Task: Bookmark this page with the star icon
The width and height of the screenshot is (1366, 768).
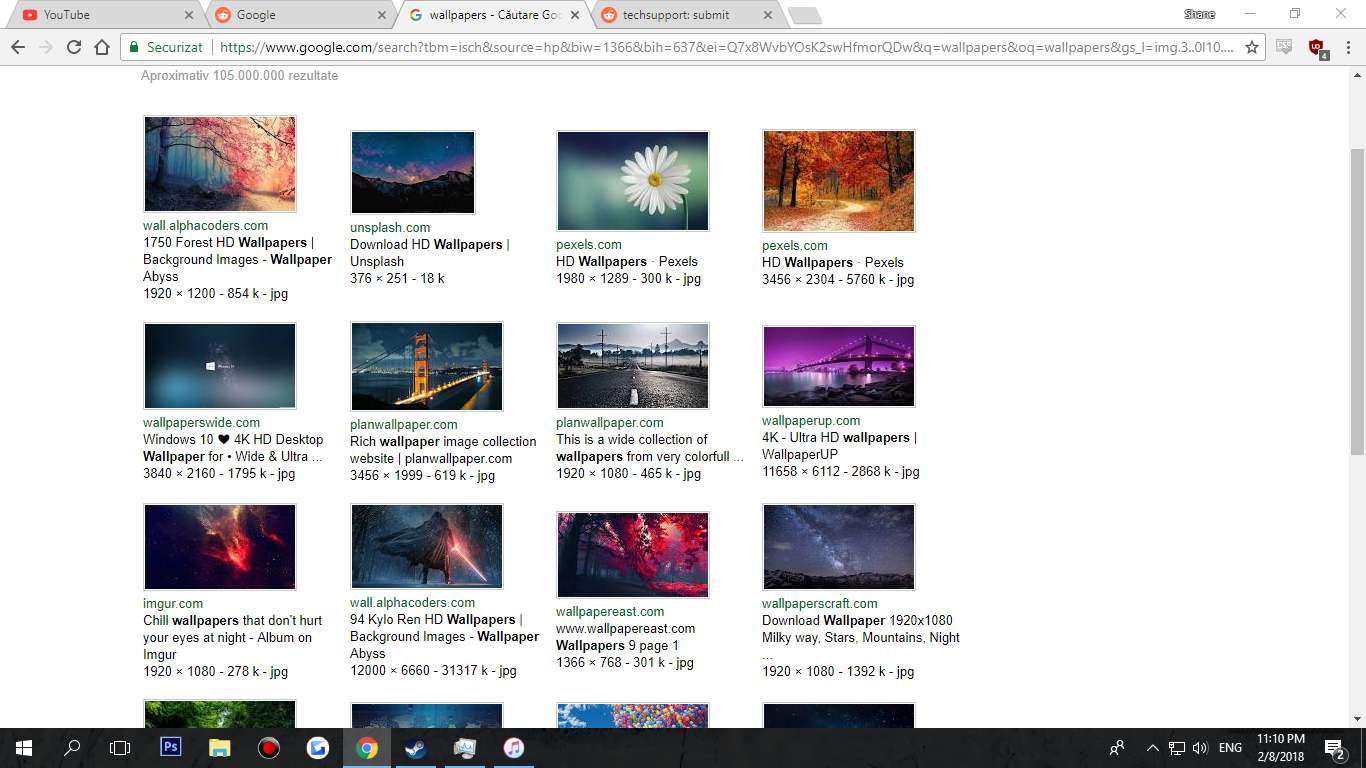Action: pos(1251,46)
